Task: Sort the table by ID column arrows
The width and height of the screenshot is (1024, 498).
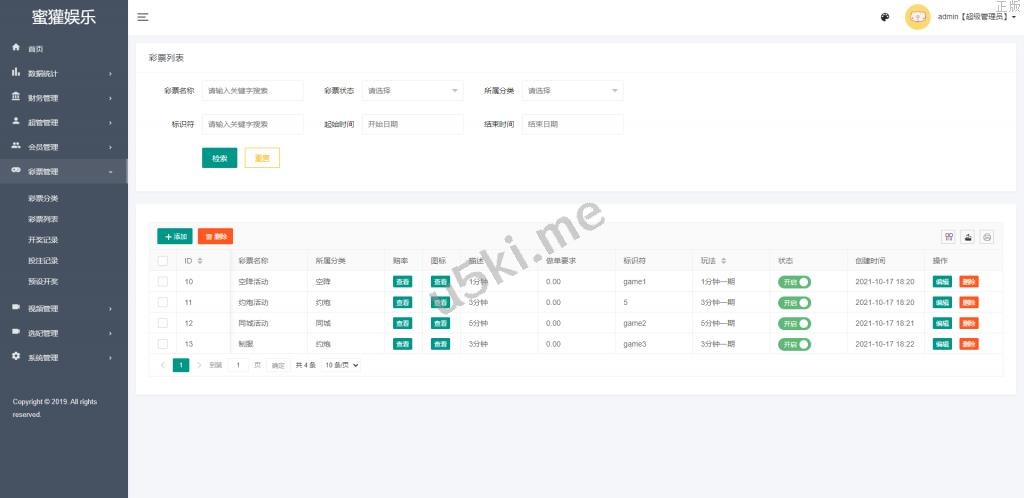Action: coord(200,261)
